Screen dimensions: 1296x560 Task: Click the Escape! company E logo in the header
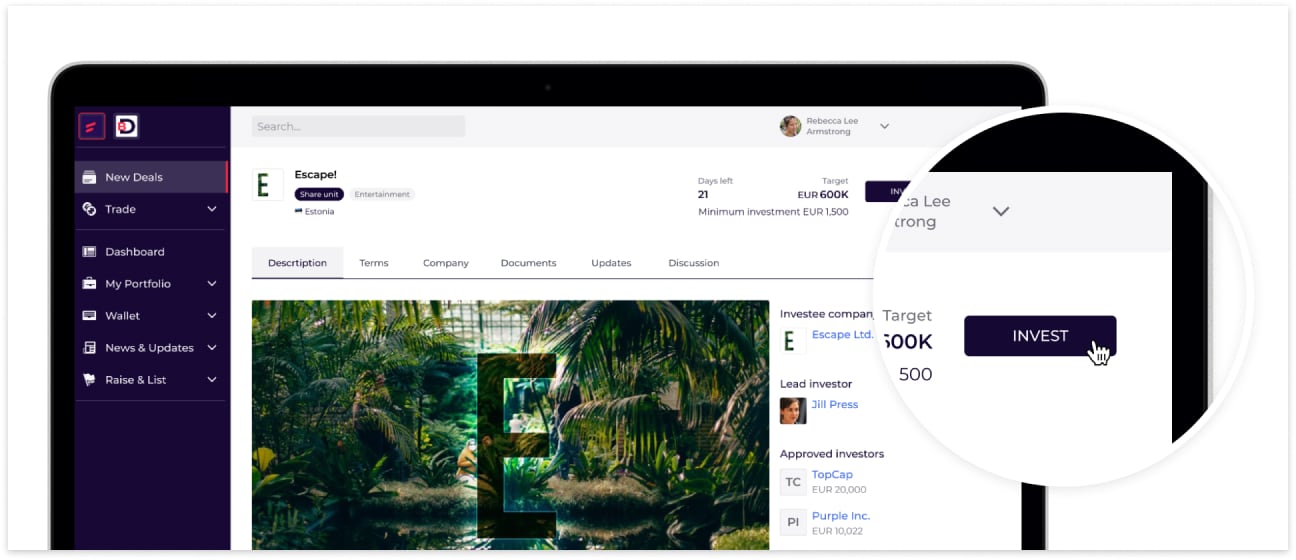coord(267,185)
